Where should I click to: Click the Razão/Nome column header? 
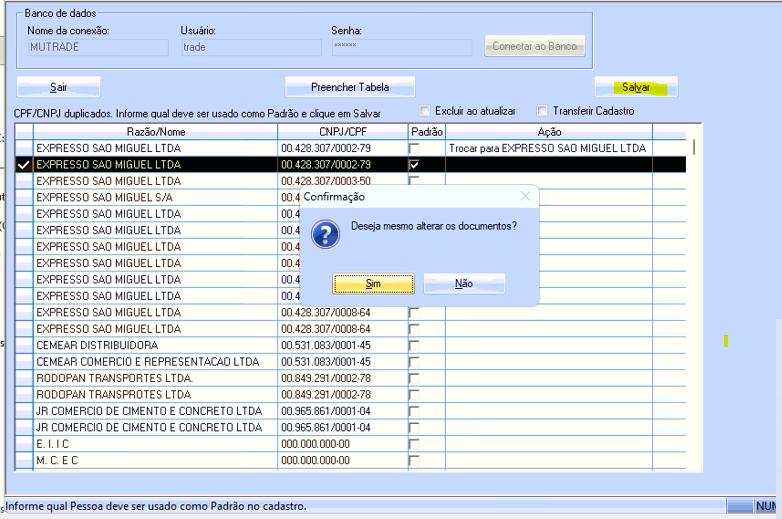point(155,131)
